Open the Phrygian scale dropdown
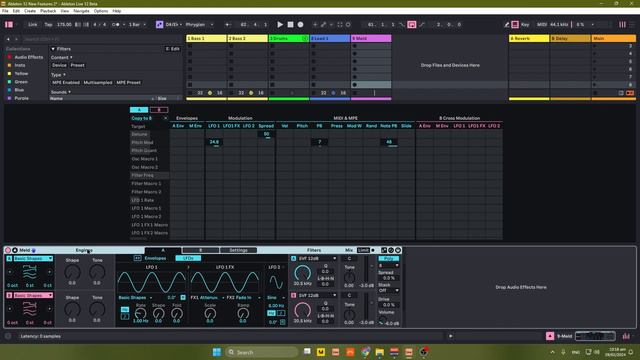 point(199,24)
